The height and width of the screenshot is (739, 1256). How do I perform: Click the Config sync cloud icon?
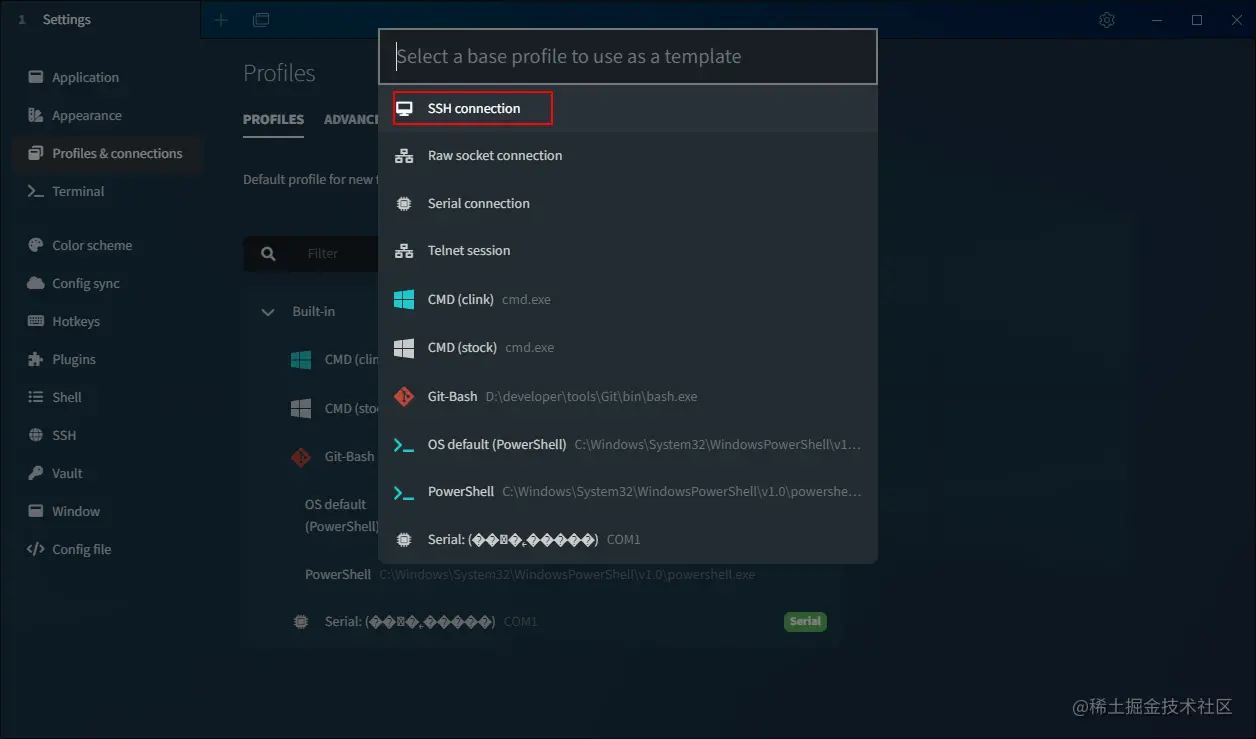click(36, 283)
